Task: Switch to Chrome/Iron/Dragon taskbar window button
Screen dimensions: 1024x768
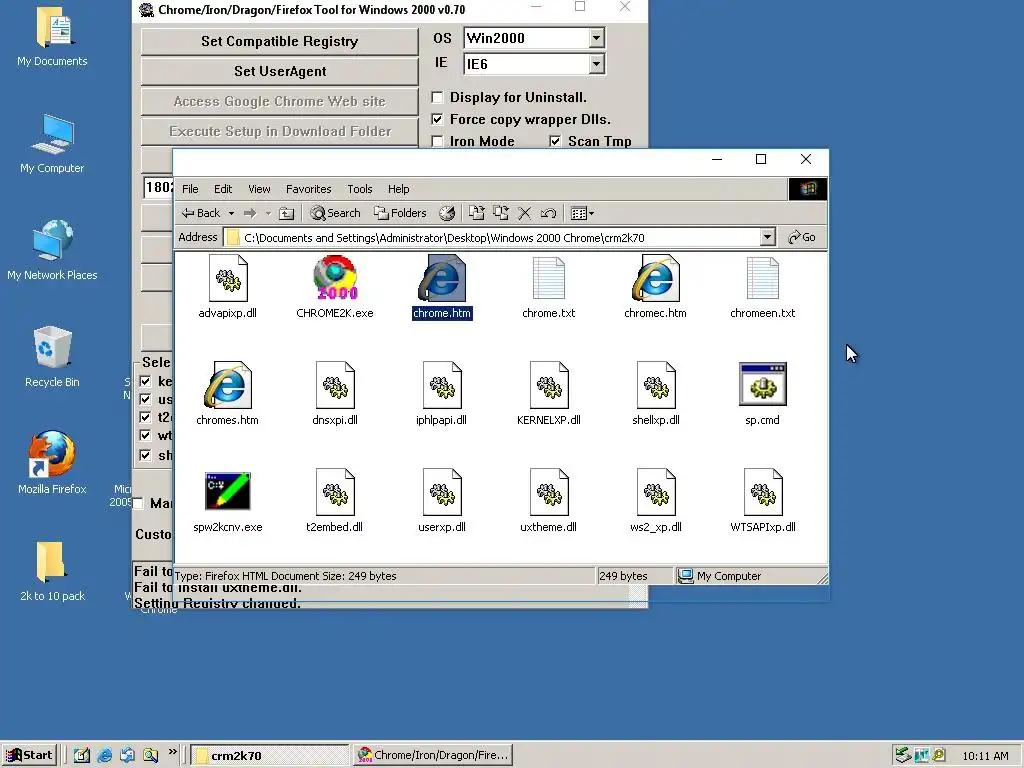Action: 432,755
